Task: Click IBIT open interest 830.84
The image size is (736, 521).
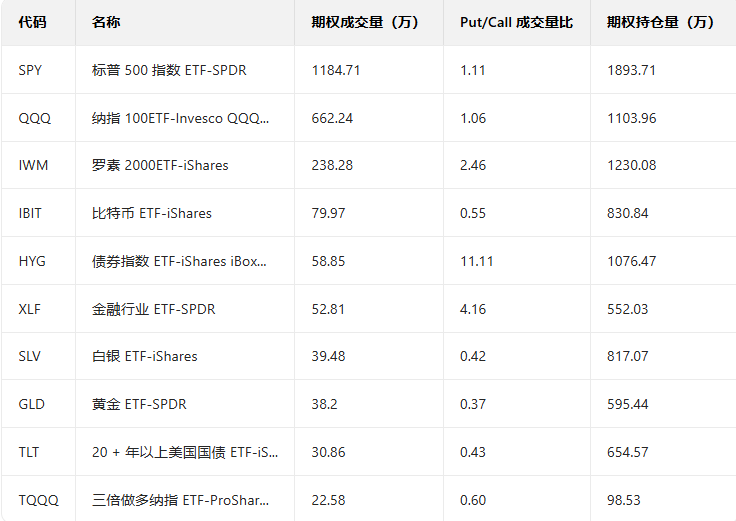Action: coord(628,214)
